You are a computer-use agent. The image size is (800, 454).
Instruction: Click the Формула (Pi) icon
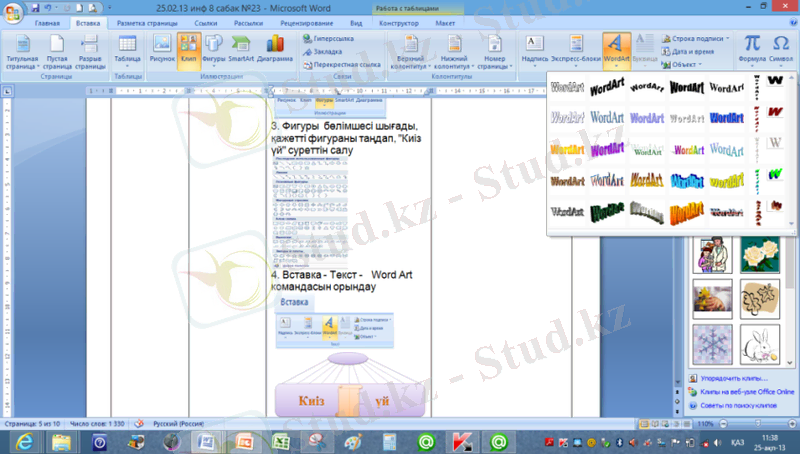click(751, 48)
